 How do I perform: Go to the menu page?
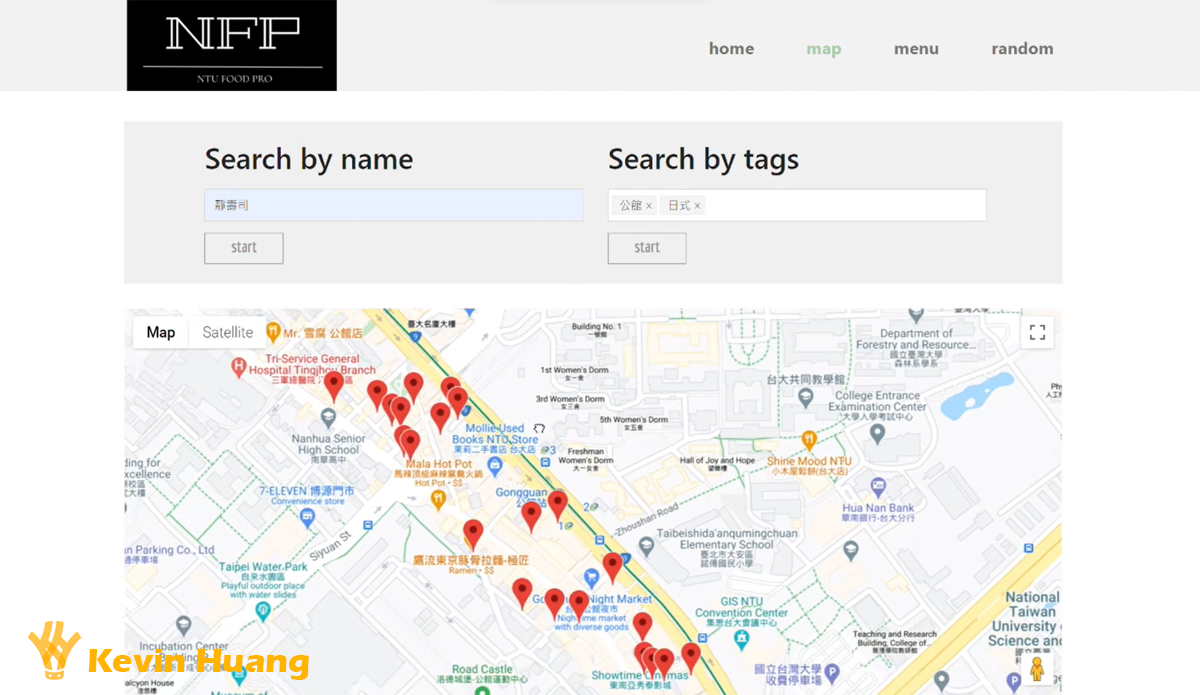[x=916, y=49]
